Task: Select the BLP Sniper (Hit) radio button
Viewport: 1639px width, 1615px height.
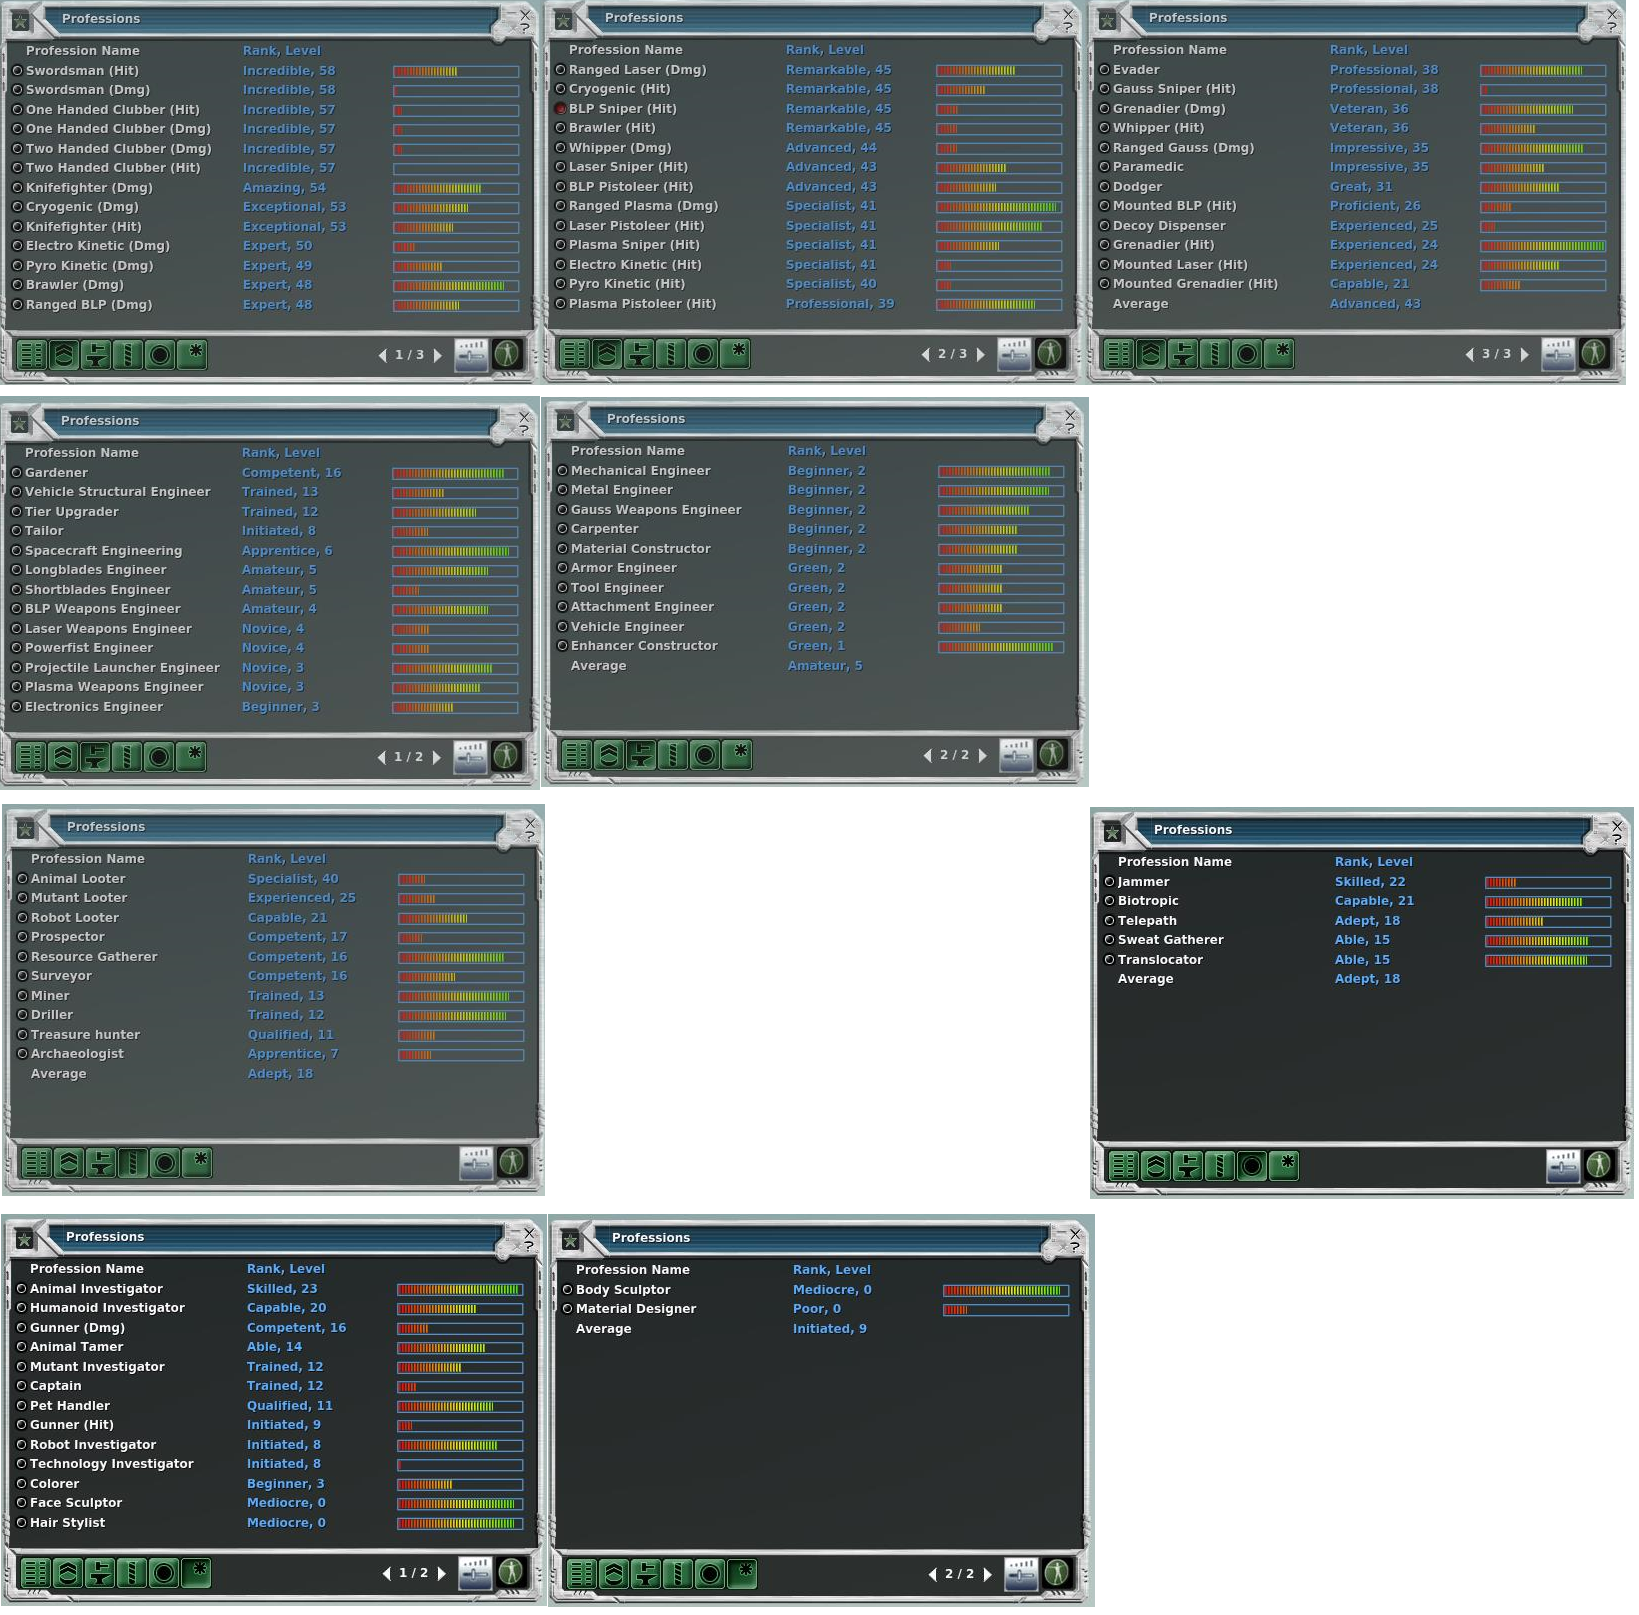Action: pos(561,109)
